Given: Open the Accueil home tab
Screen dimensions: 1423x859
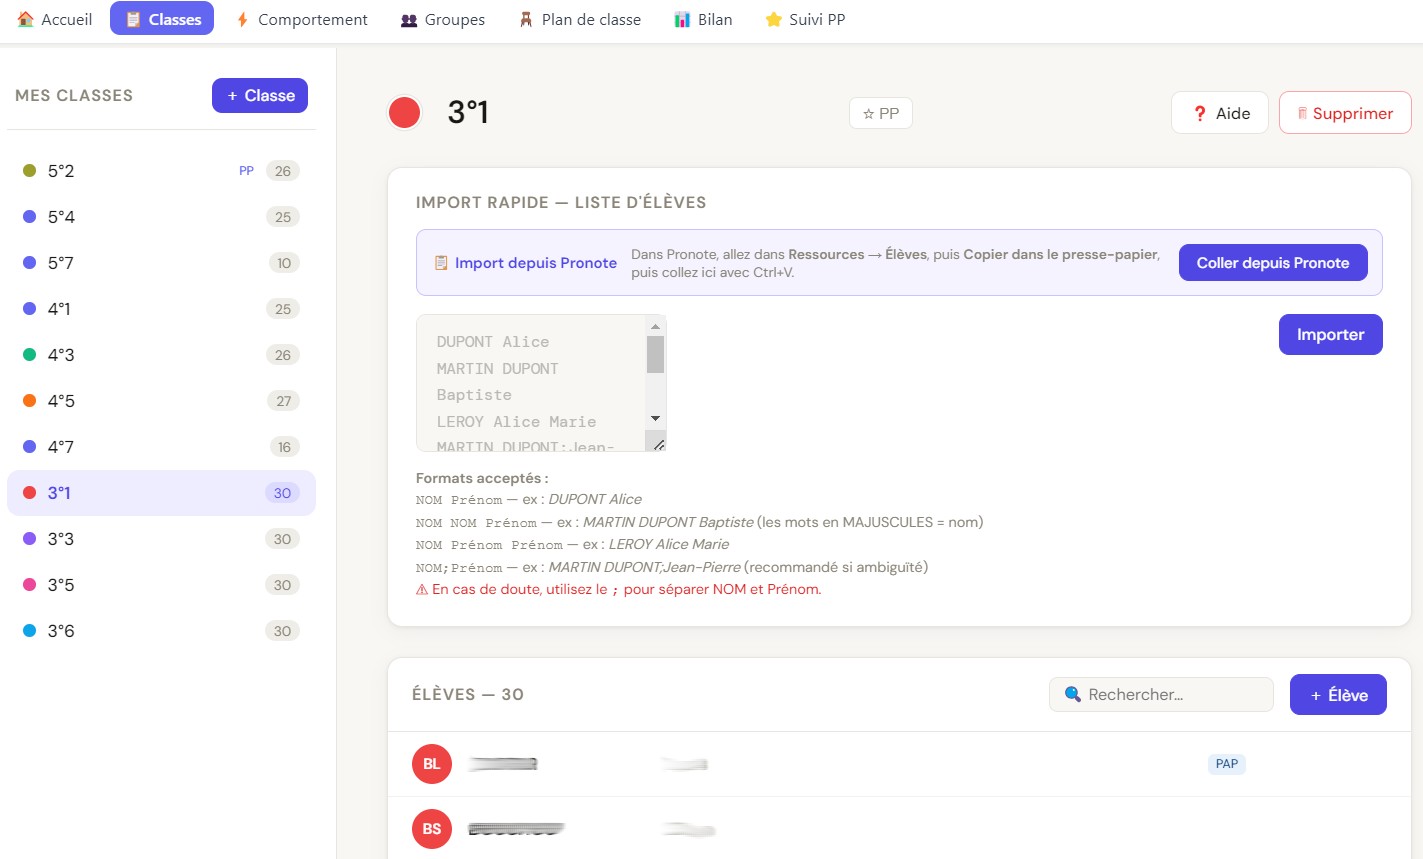Looking at the screenshot, I should coord(55,19).
